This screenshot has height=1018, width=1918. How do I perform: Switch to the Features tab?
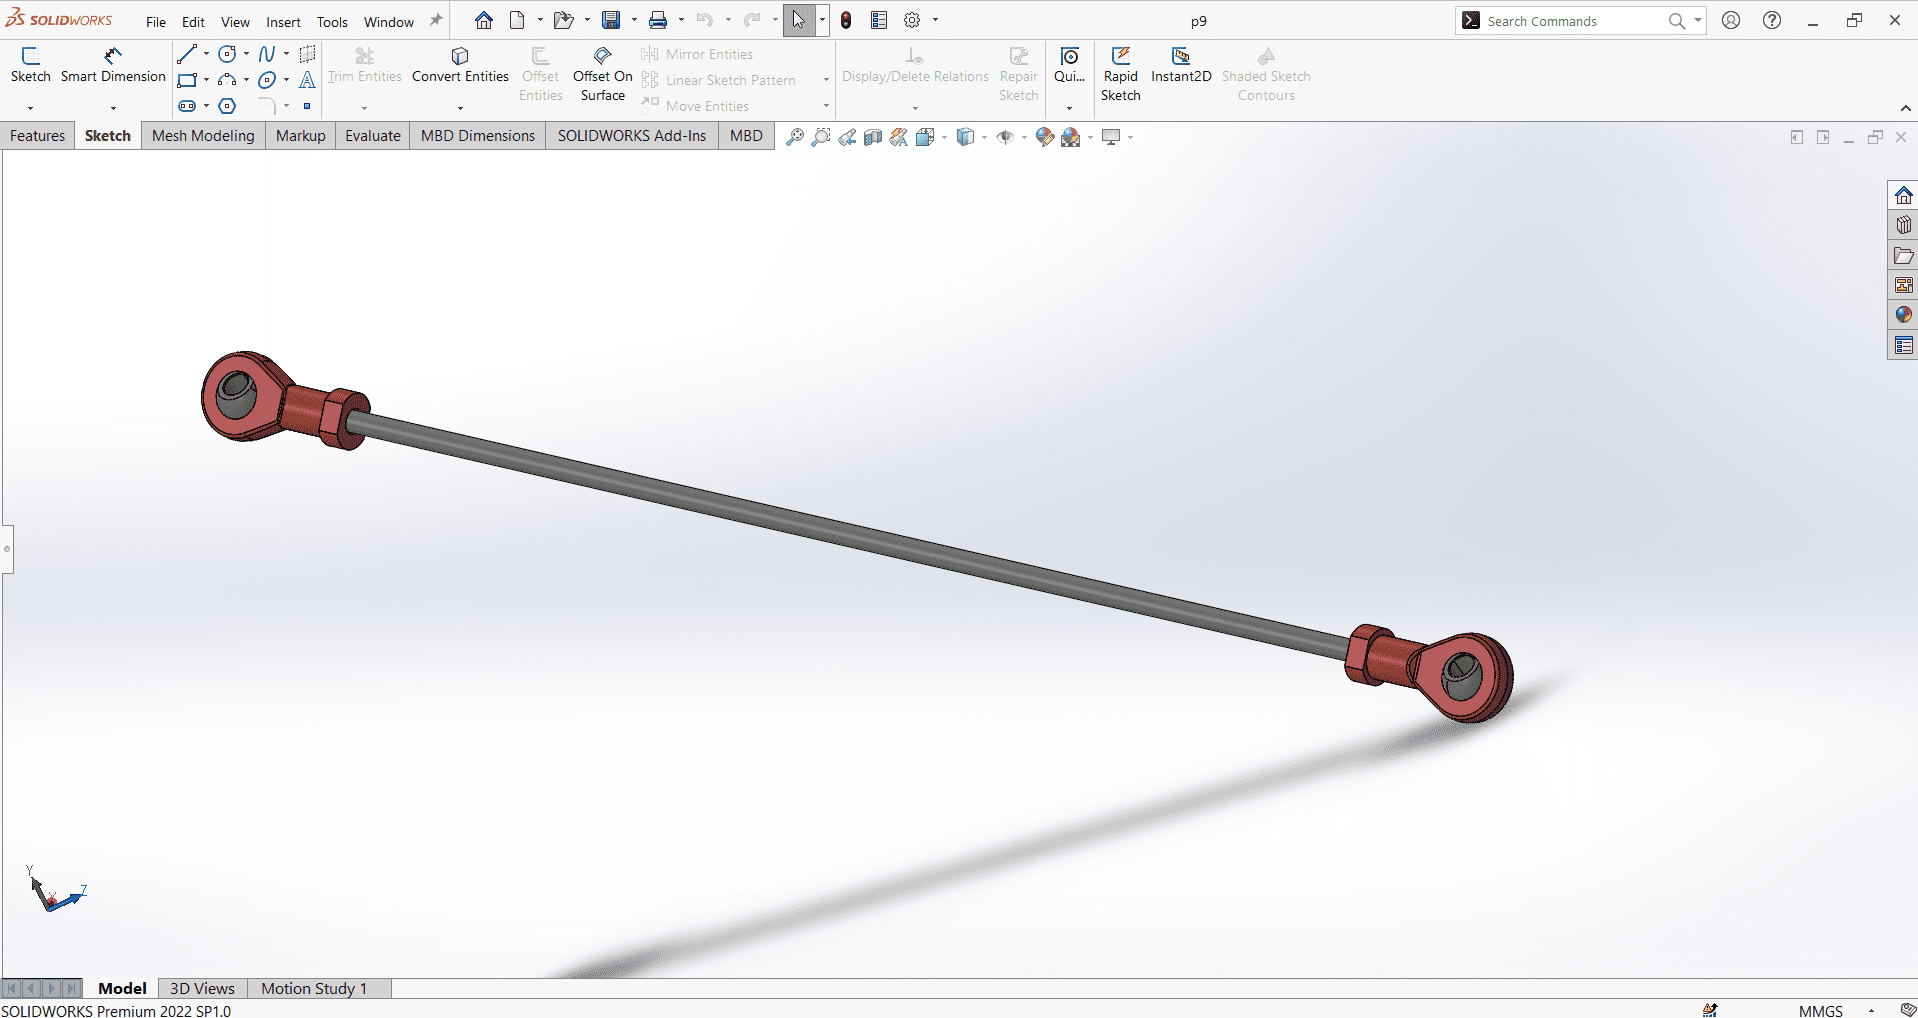tap(38, 136)
